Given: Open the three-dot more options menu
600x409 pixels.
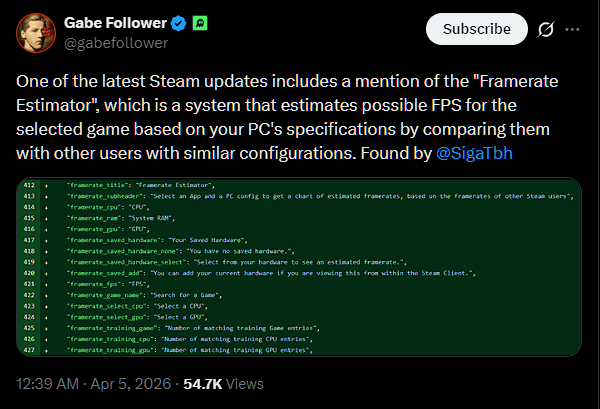Looking at the screenshot, I should click(574, 30).
